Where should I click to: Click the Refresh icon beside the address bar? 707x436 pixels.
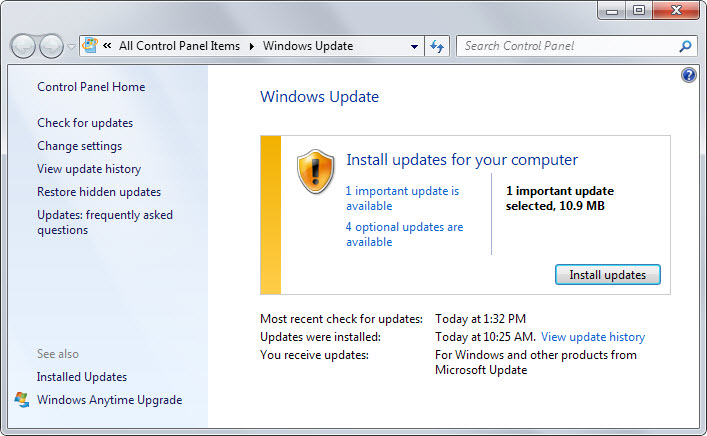tap(437, 46)
